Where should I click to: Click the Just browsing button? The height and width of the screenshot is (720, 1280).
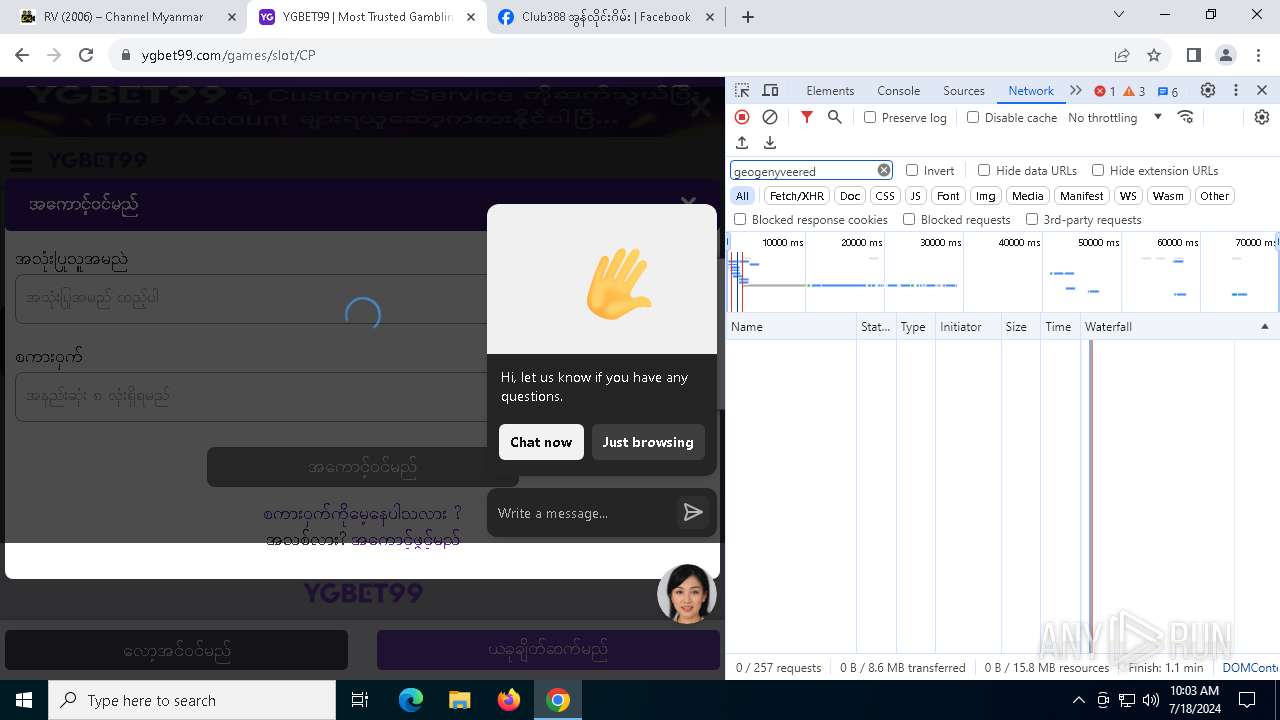coord(648,442)
